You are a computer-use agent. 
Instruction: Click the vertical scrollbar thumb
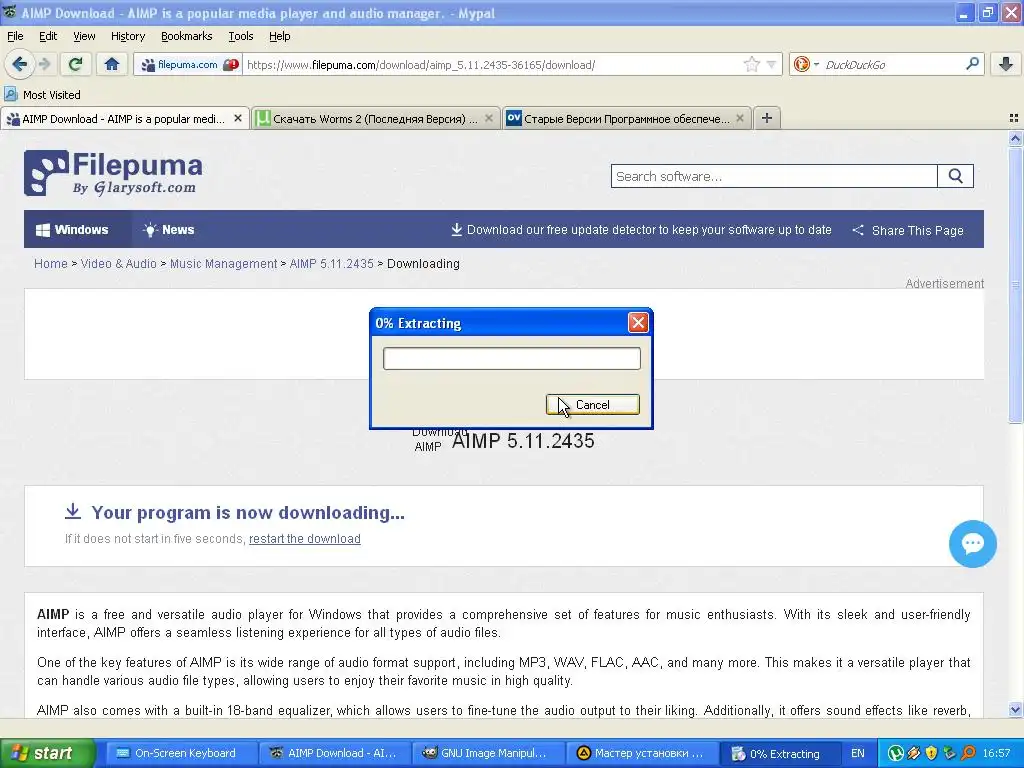pyautogui.click(x=1015, y=285)
